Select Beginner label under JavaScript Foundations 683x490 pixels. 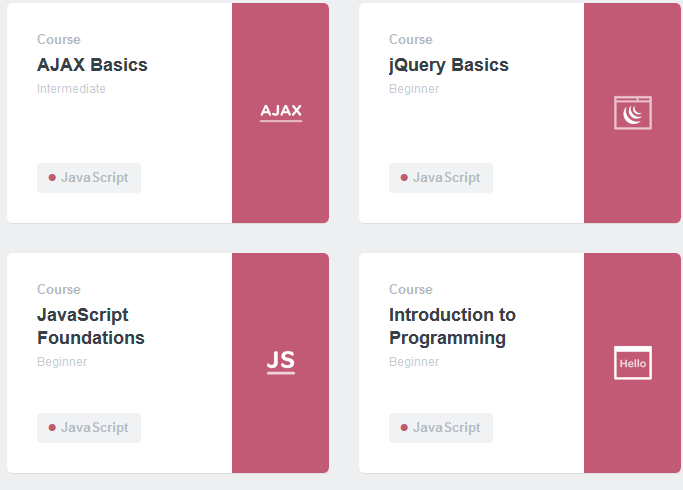[x=62, y=362]
